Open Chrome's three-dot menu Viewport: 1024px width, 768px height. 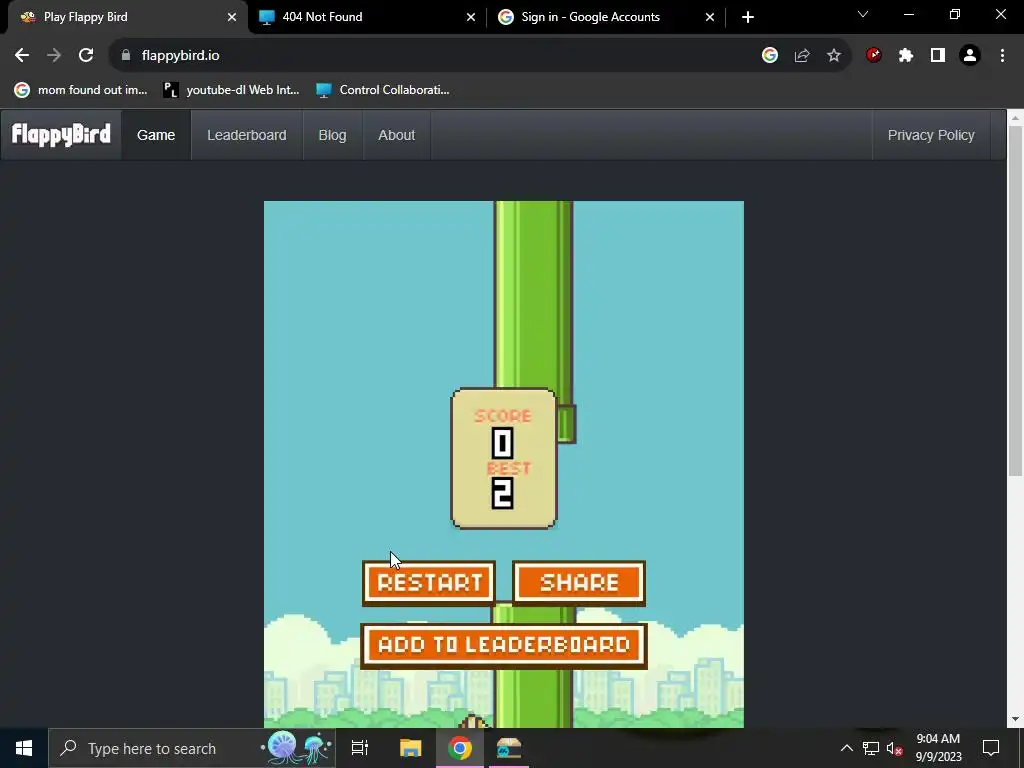[1002, 56]
